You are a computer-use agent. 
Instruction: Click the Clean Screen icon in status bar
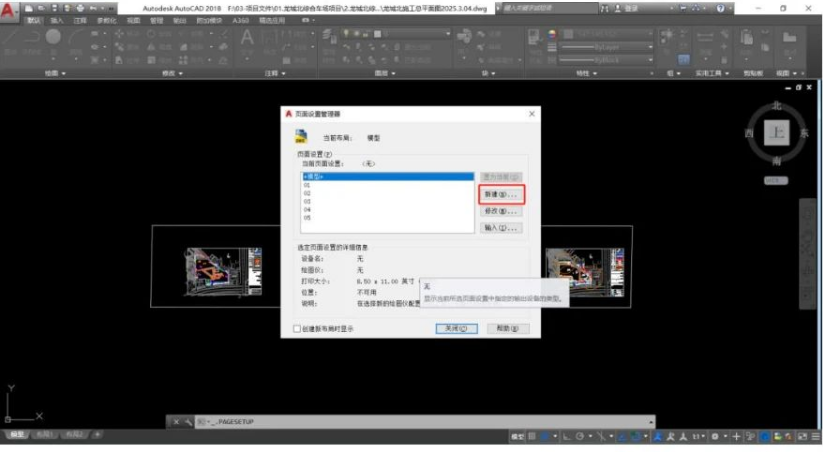click(x=803, y=436)
